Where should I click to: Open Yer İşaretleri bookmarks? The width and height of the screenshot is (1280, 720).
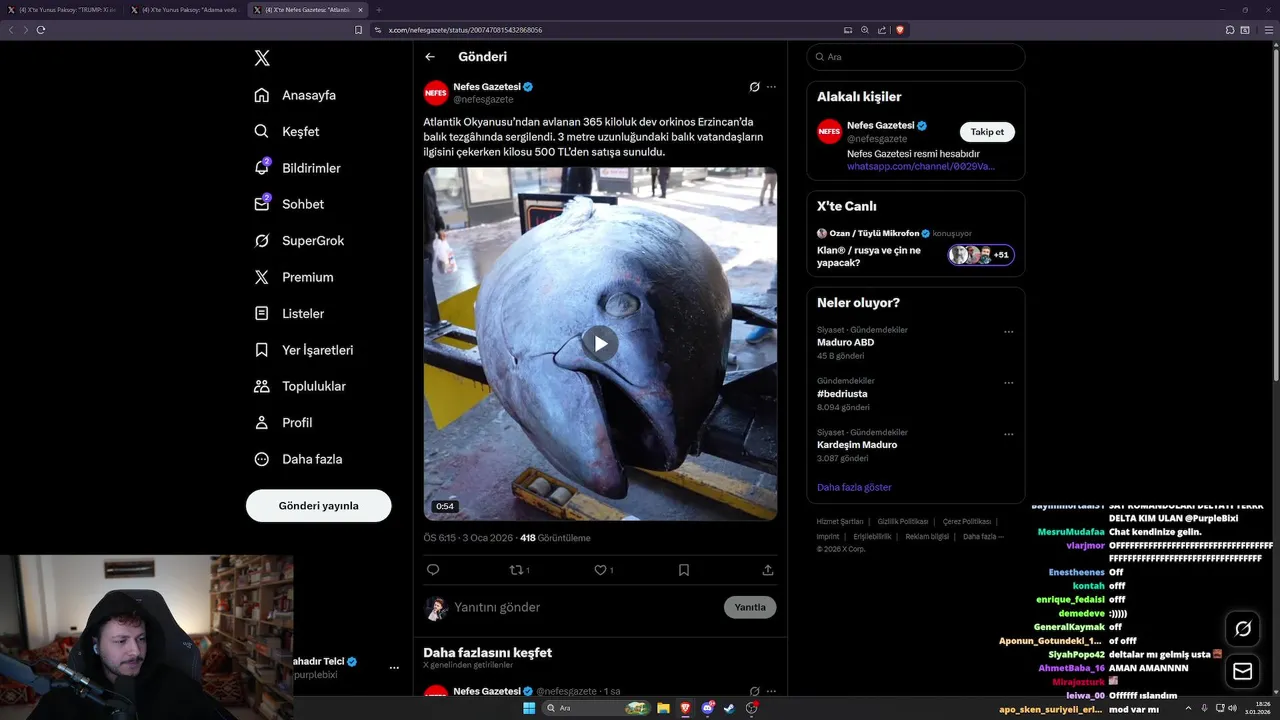click(x=303, y=350)
